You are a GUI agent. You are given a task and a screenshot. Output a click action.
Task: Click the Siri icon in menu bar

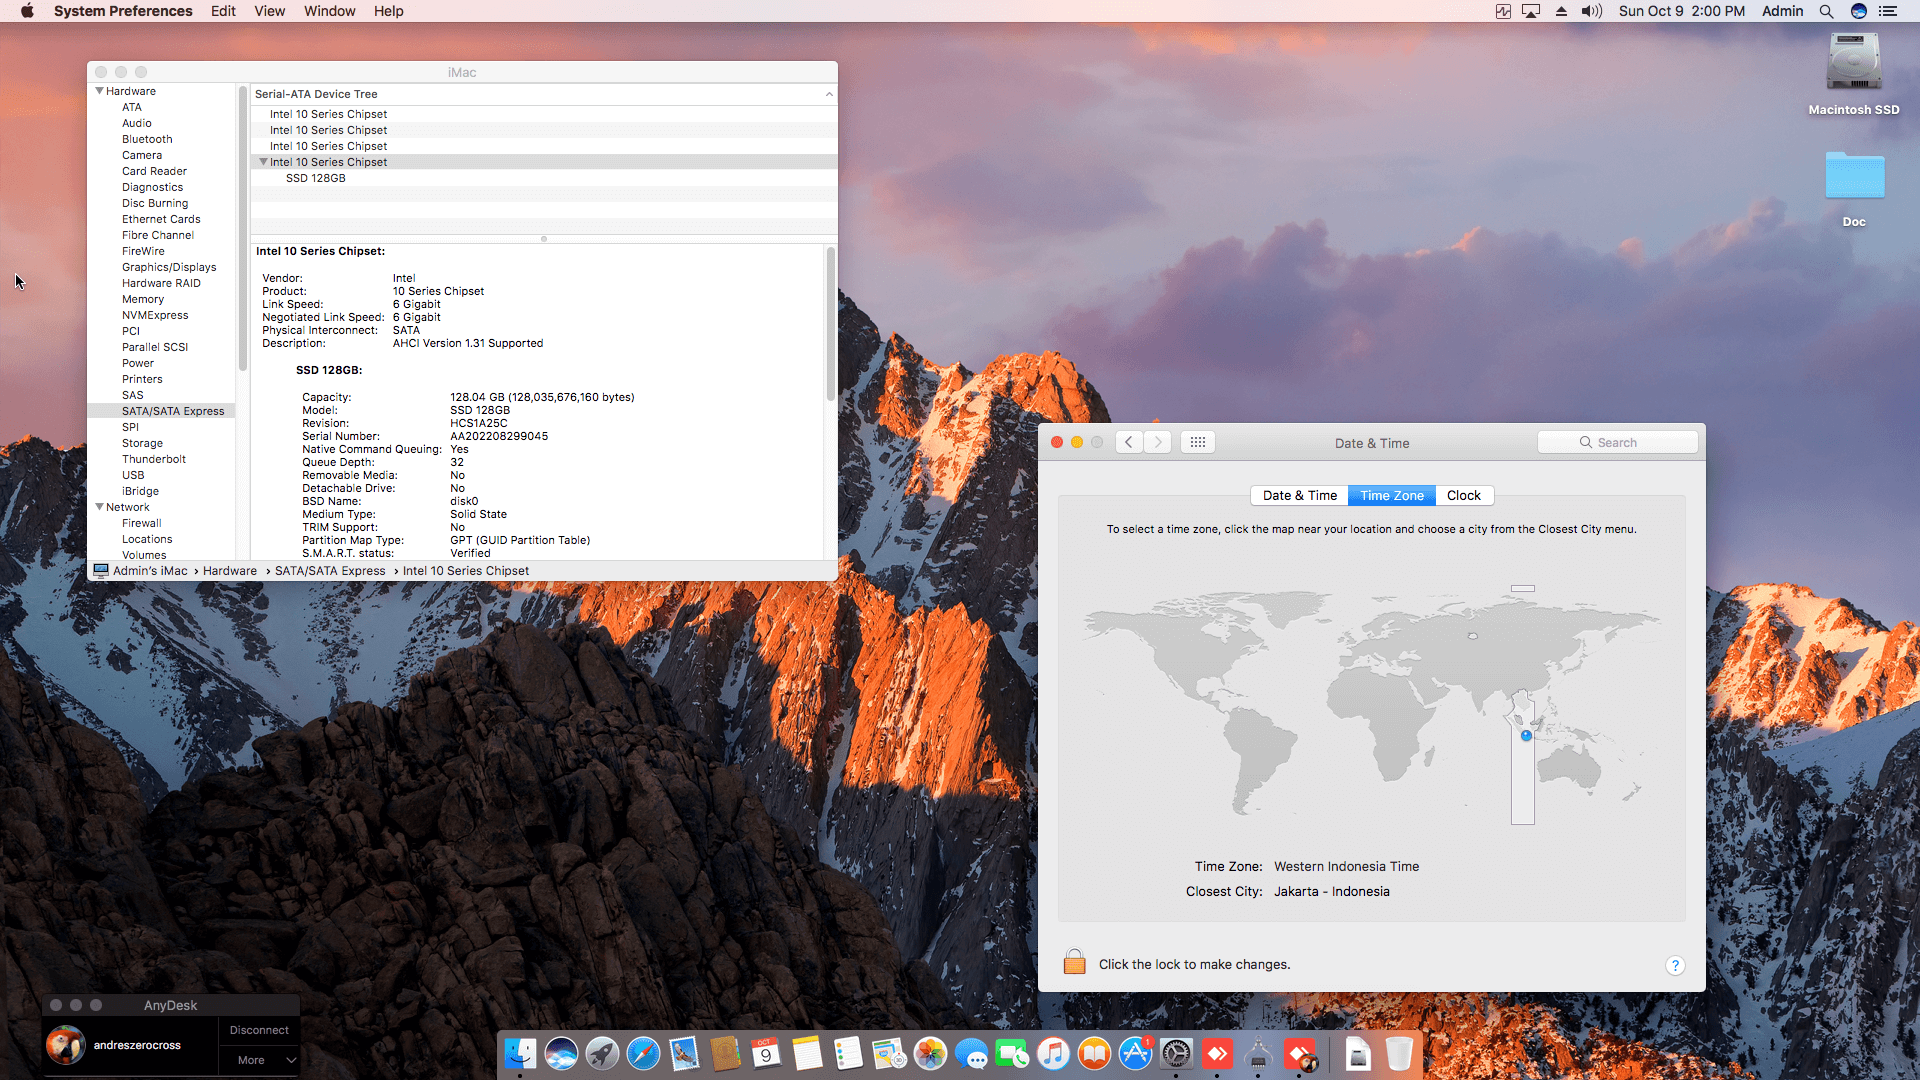click(x=1859, y=11)
